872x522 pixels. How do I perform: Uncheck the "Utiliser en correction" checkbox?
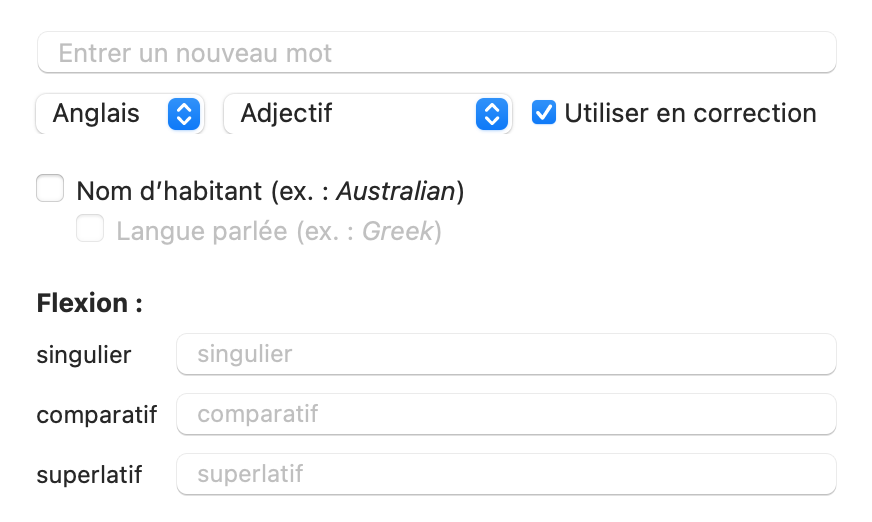tap(544, 113)
